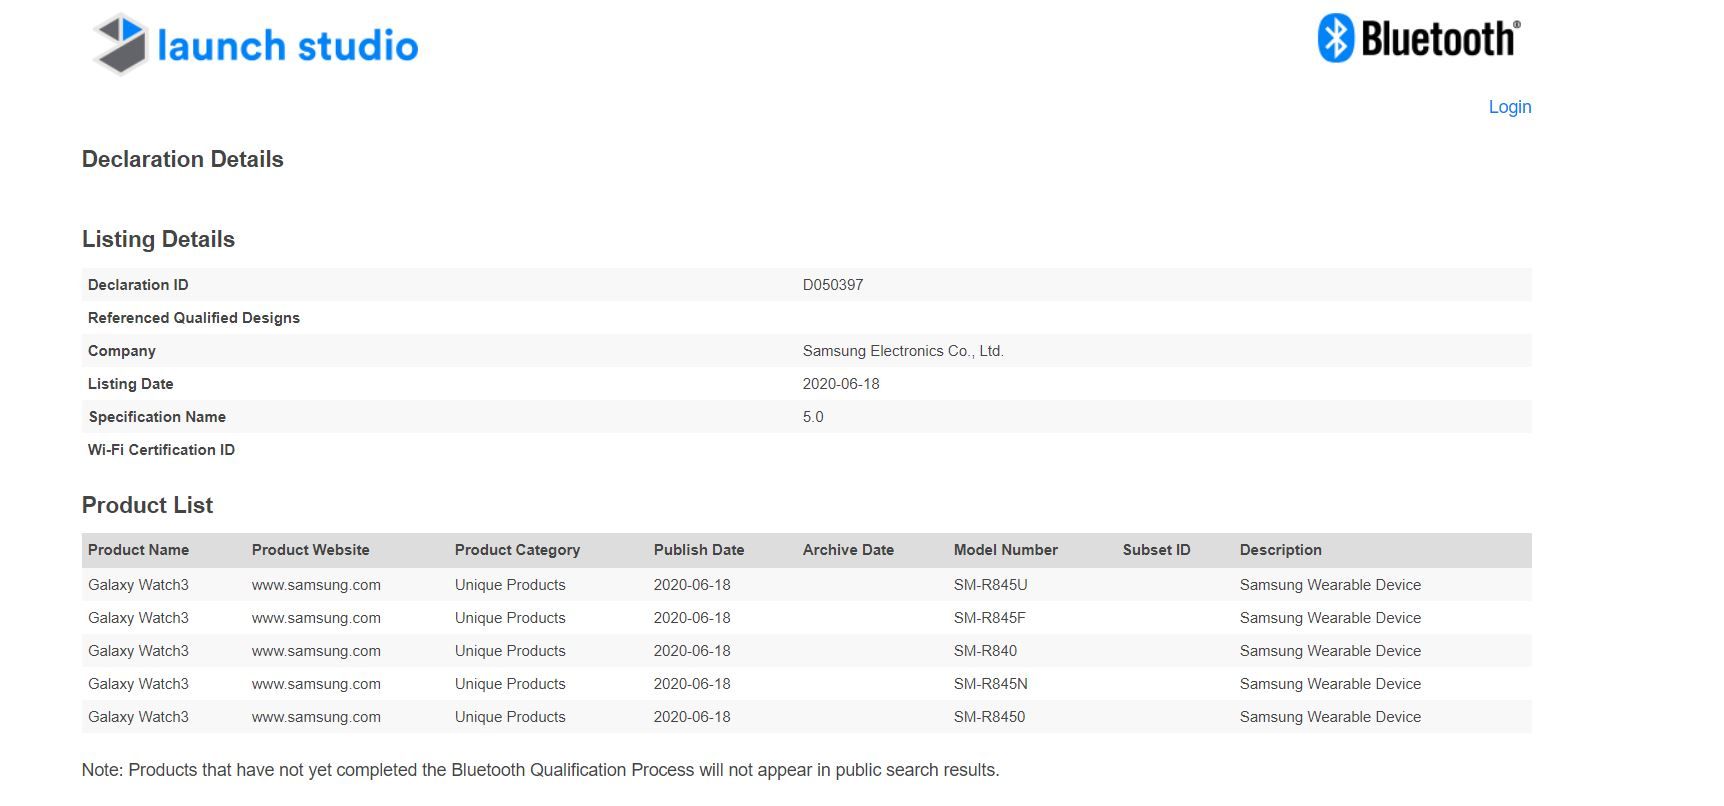Select model number SM-R8450
This screenshot has height=806, width=1724.
tap(989, 717)
